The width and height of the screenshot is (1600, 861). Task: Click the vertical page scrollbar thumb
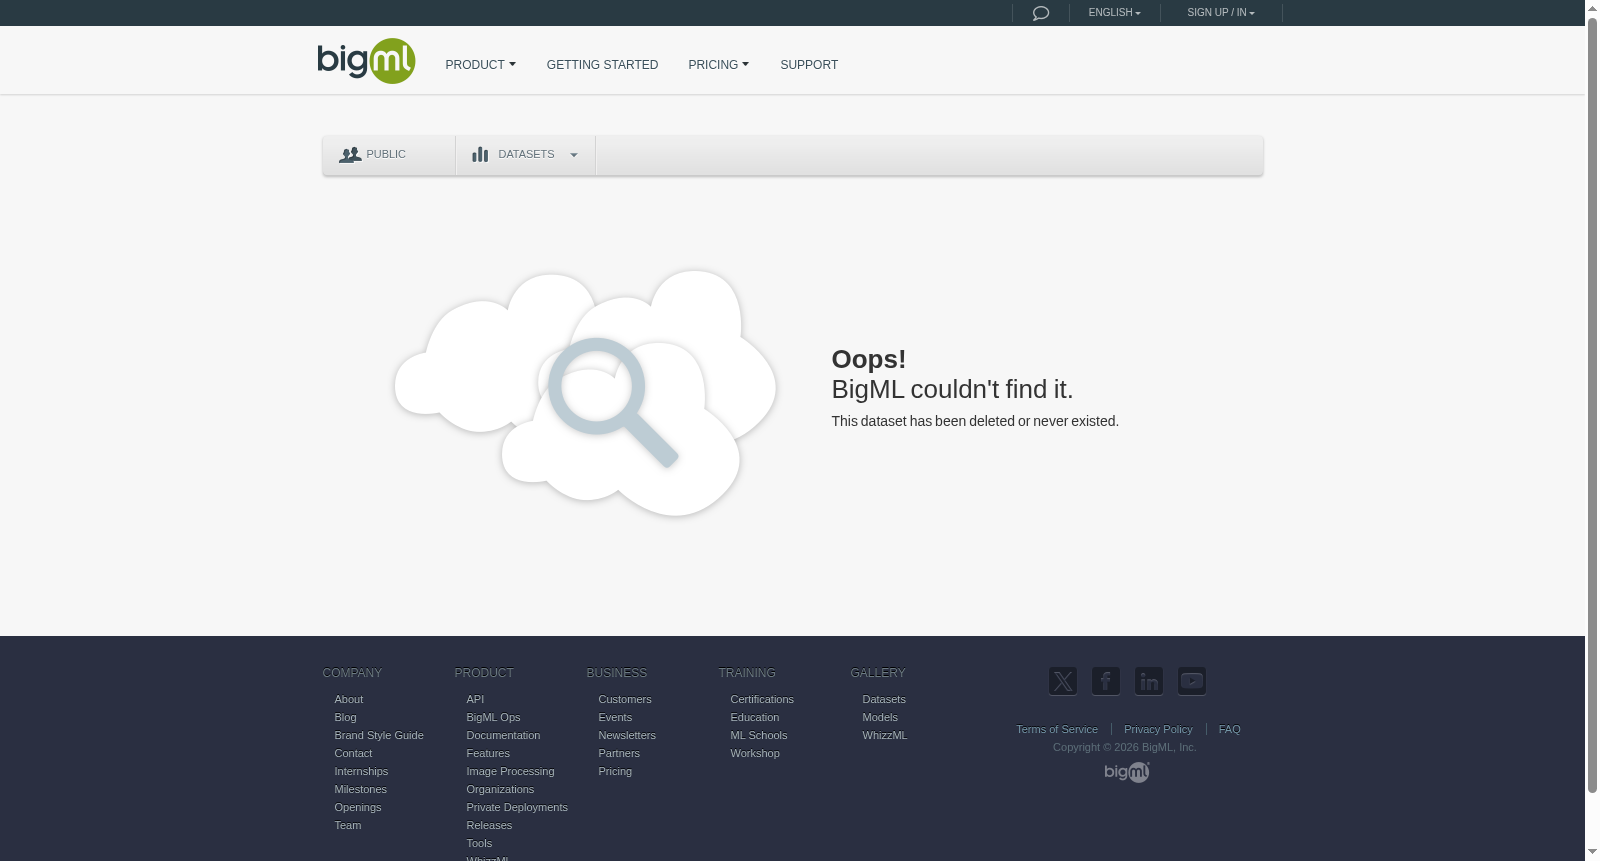[1592, 405]
